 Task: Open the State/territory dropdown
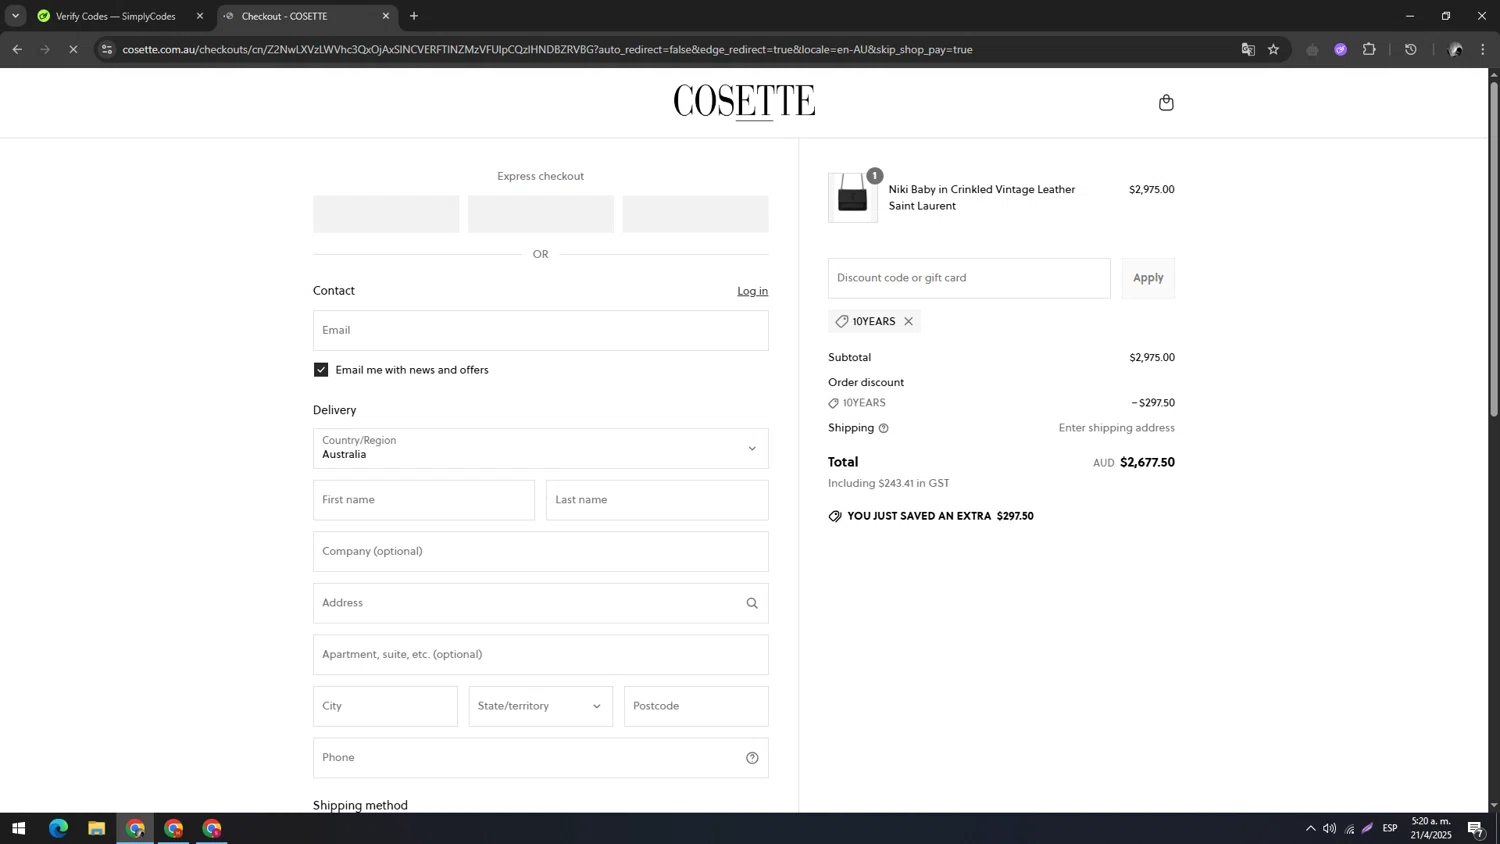(x=541, y=706)
